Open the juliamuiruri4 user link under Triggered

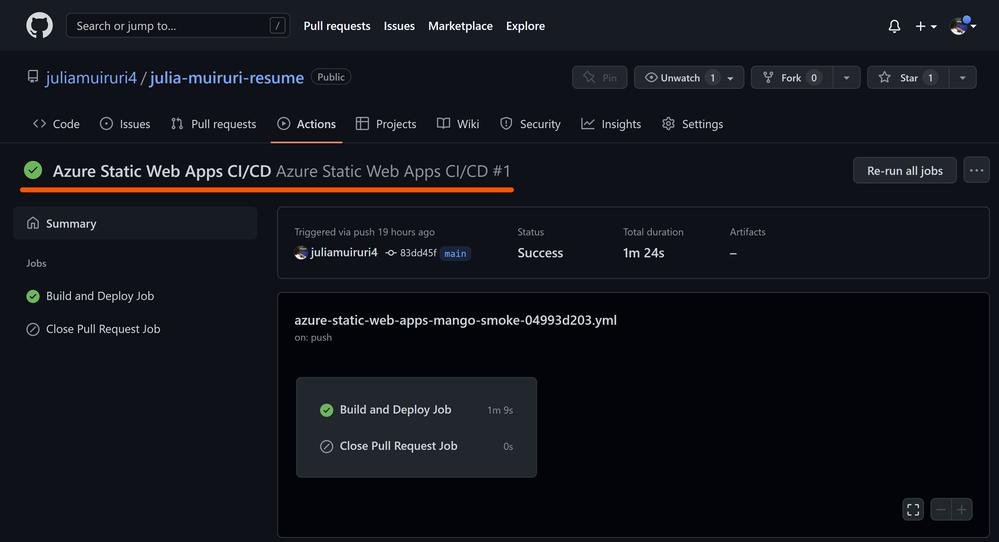pos(344,253)
